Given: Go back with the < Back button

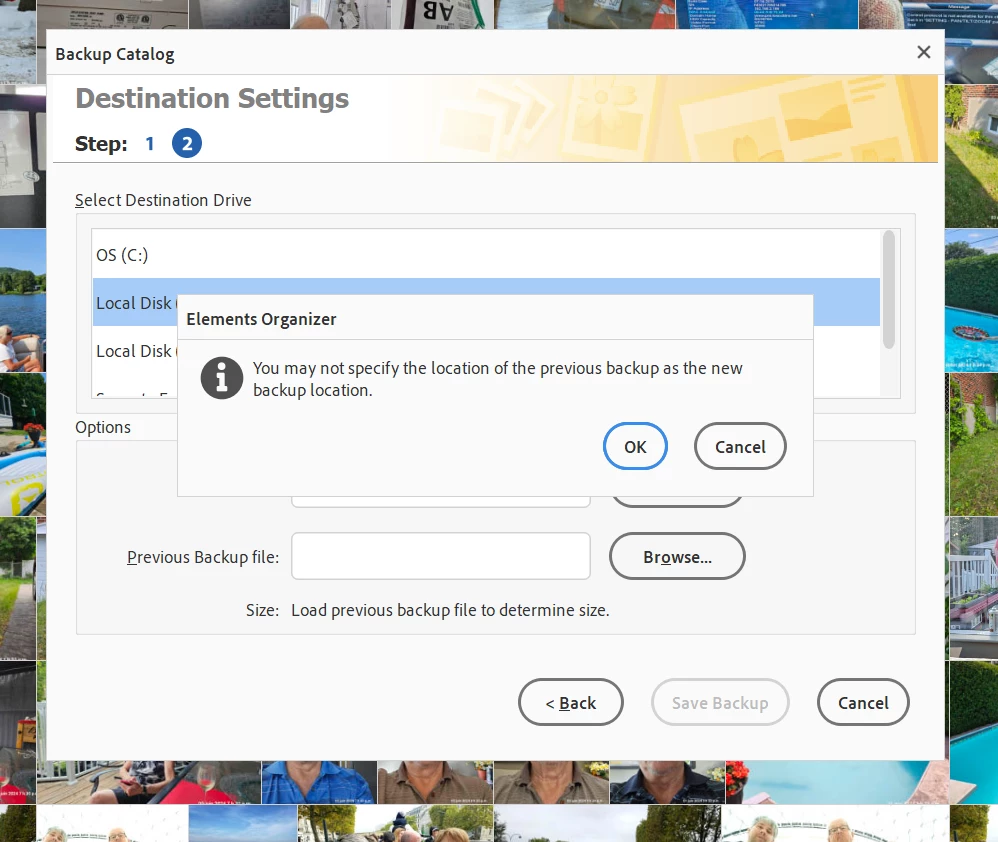Looking at the screenshot, I should click(x=570, y=702).
